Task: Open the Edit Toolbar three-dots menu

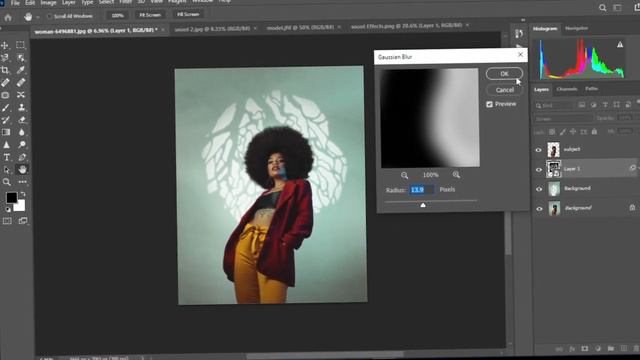Action: tap(22, 182)
